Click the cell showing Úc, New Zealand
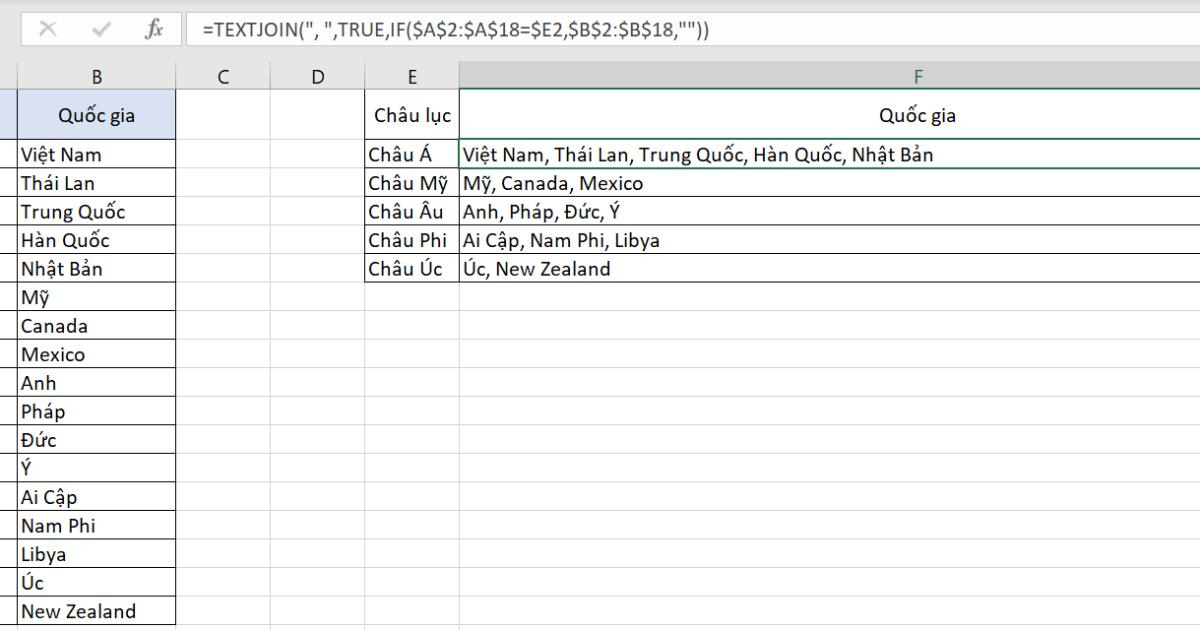The width and height of the screenshot is (1200, 630). (700, 268)
